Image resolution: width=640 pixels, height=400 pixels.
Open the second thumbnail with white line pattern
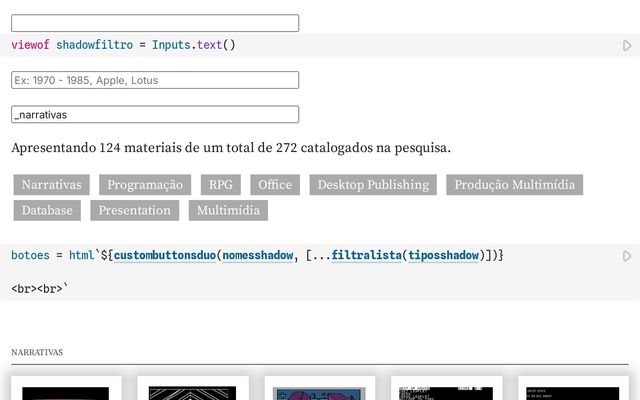pyautogui.click(x=193, y=388)
